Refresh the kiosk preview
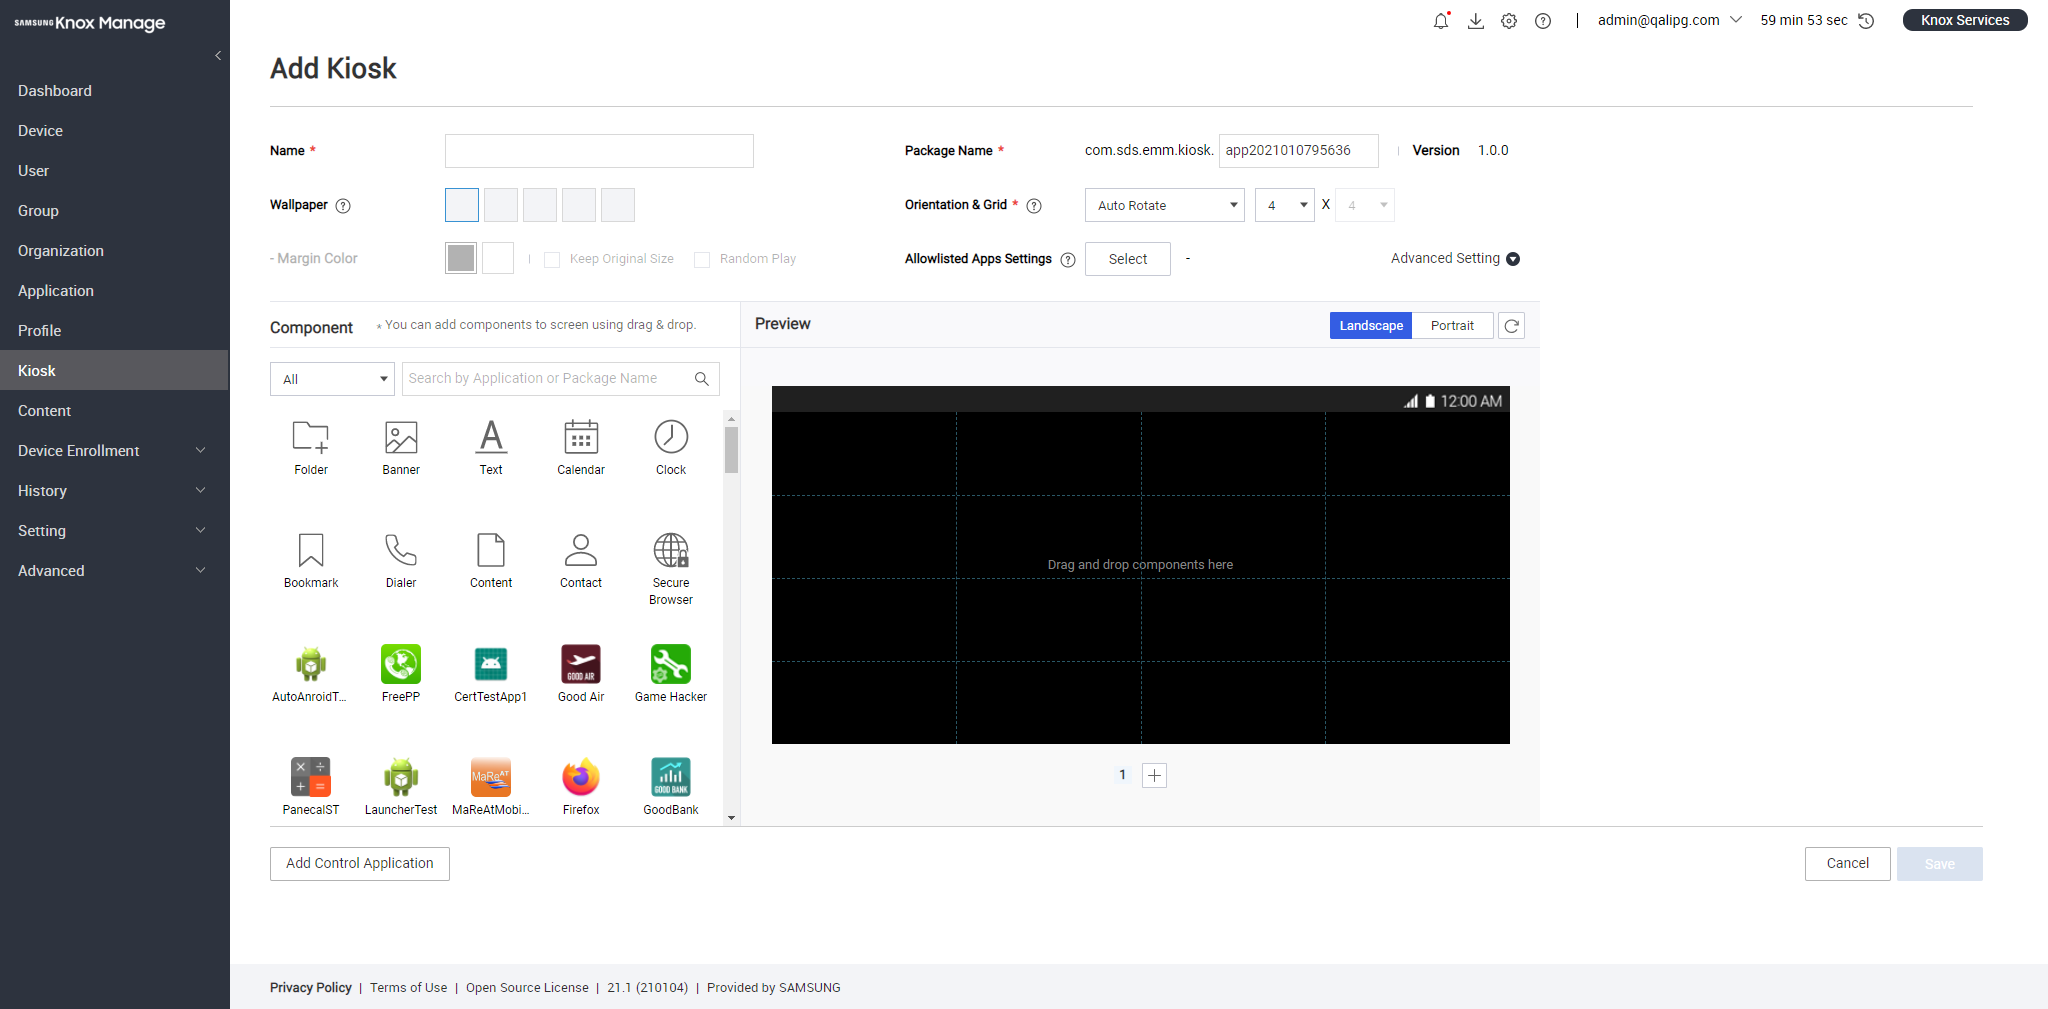Screen dimensions: 2048x1009 click(x=1512, y=326)
